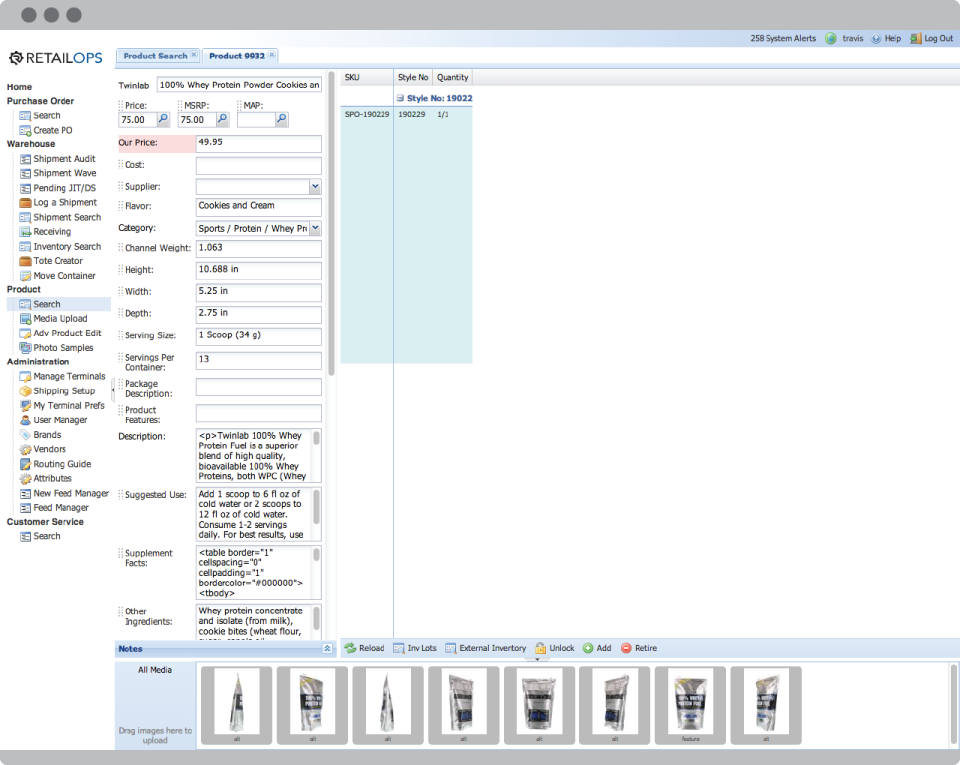Select the Receiving icon under Warehouse
960x765 pixels.
point(26,231)
